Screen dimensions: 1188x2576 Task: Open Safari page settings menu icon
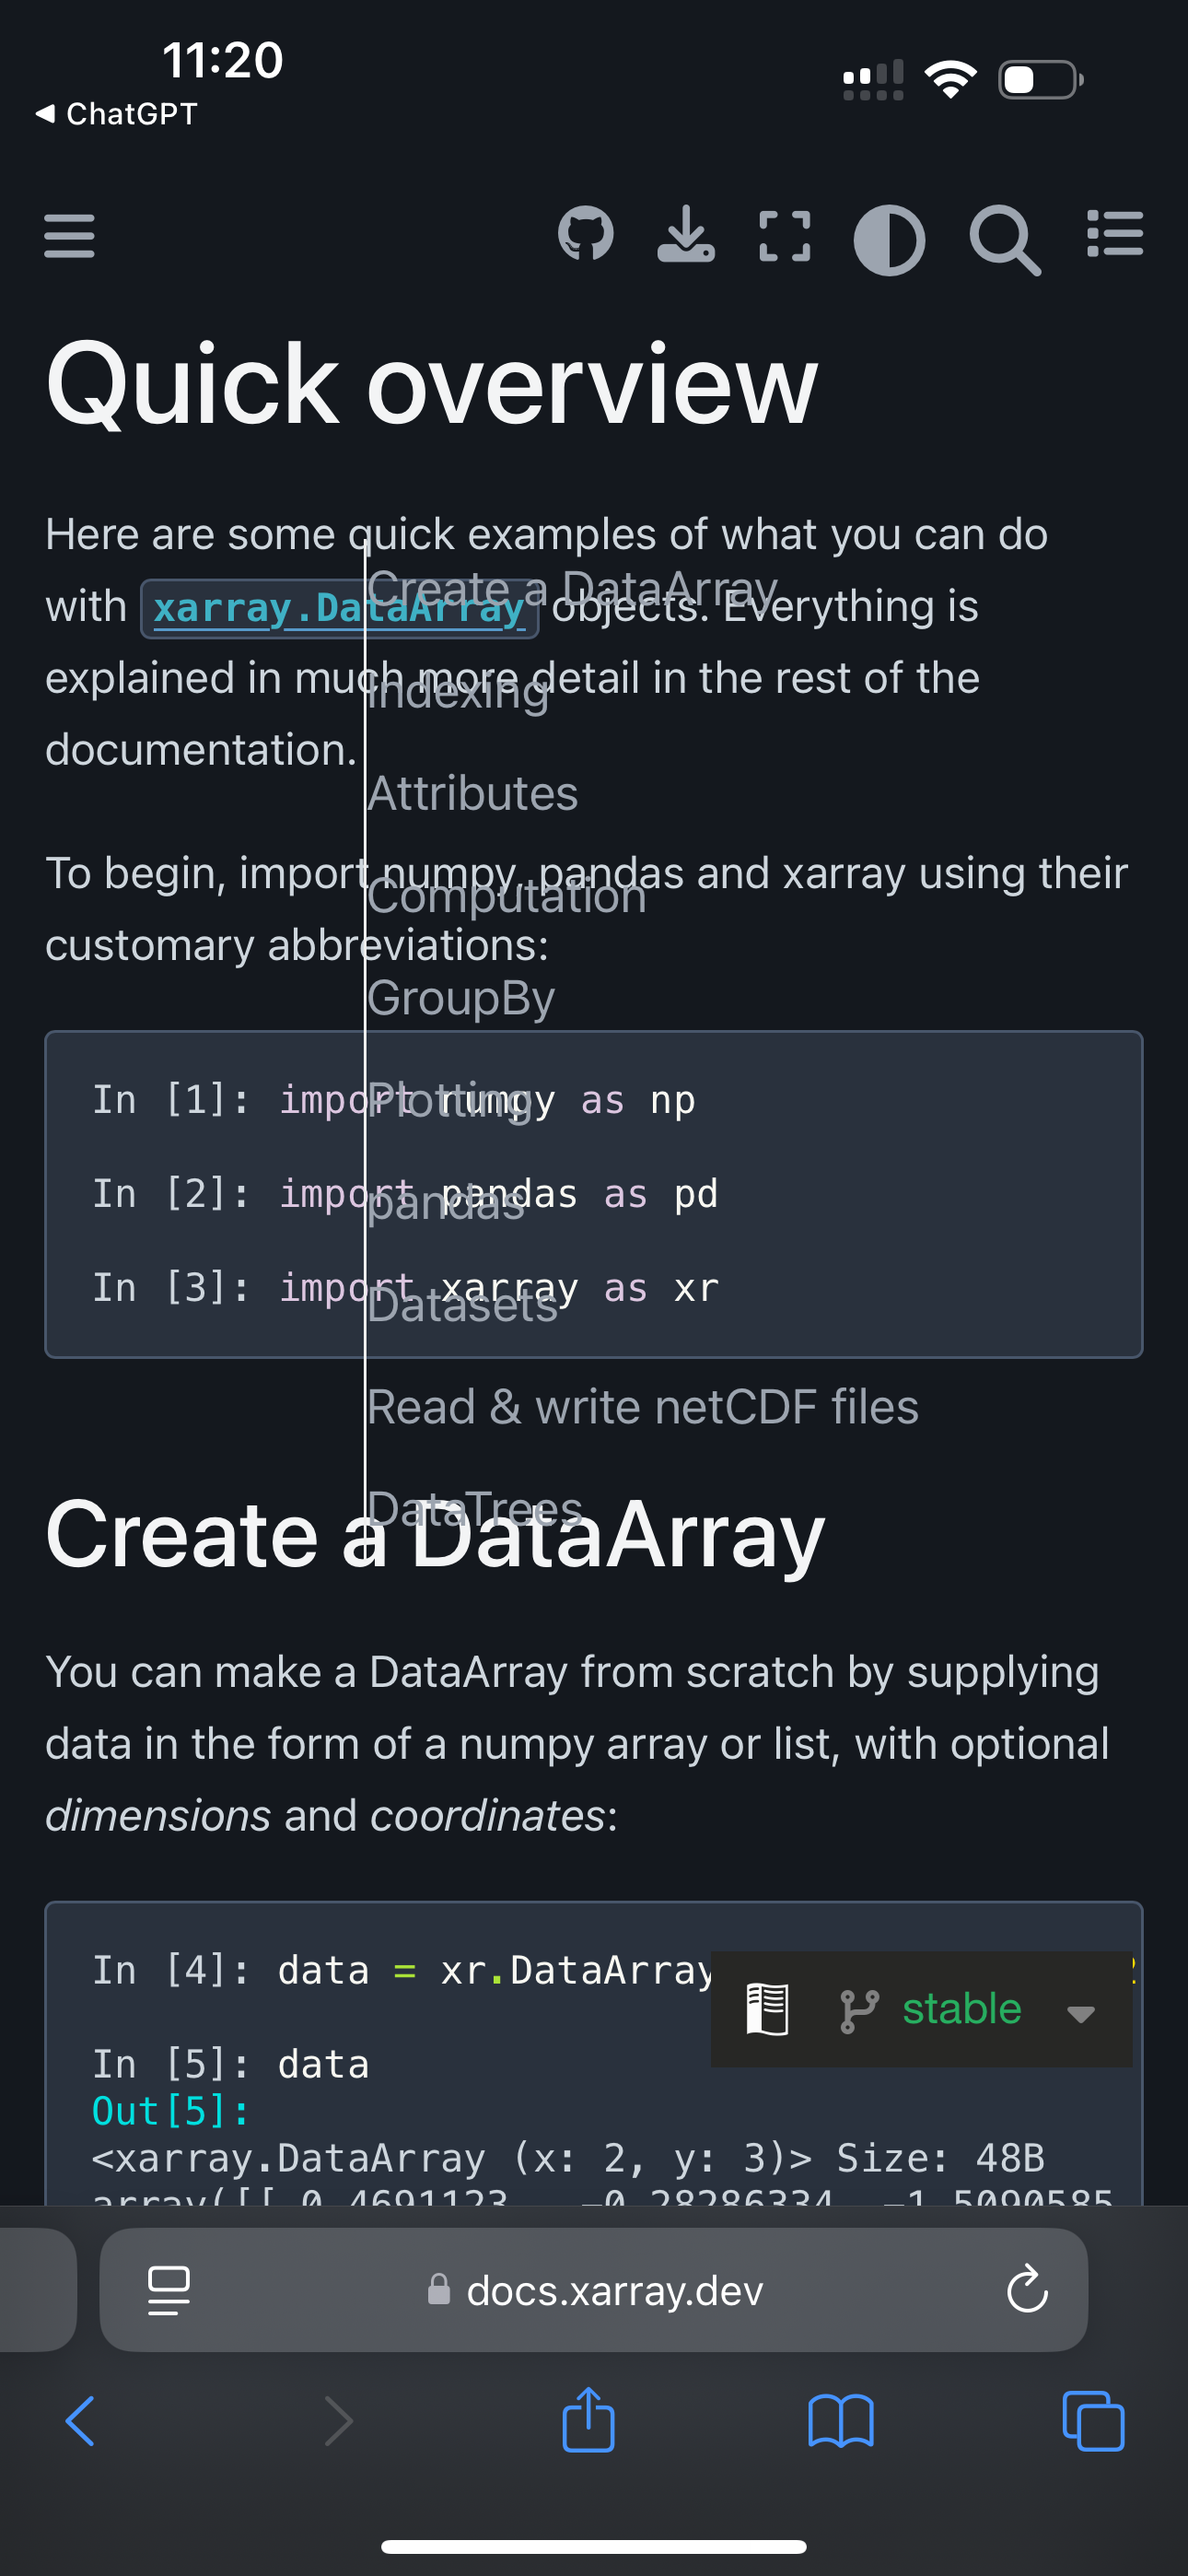coord(168,2289)
